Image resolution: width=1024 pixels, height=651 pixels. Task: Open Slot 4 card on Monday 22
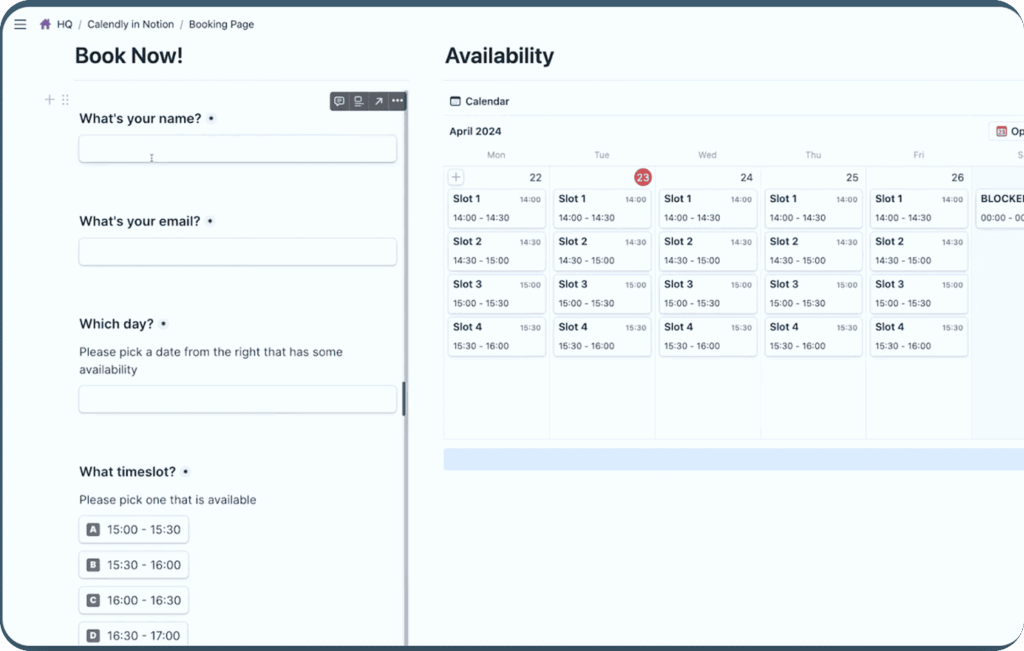point(497,336)
